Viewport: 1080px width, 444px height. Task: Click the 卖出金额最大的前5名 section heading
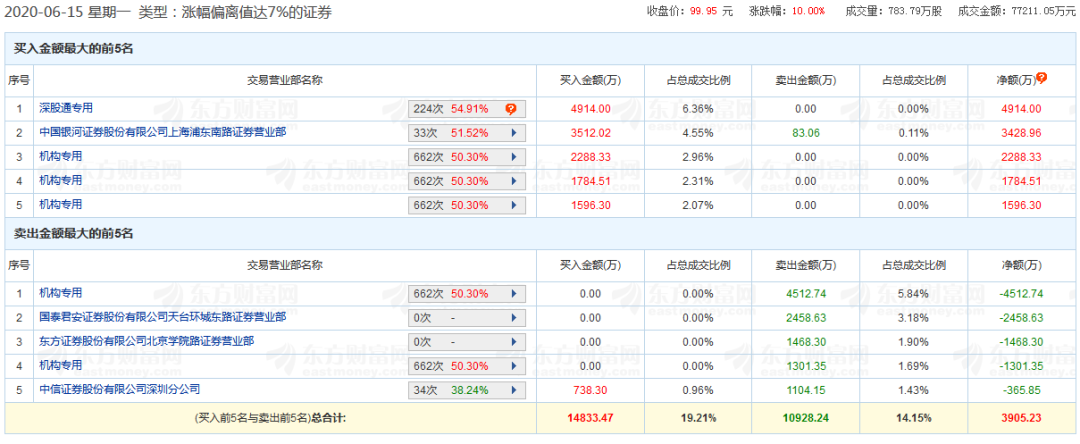pyautogui.click(x=73, y=233)
